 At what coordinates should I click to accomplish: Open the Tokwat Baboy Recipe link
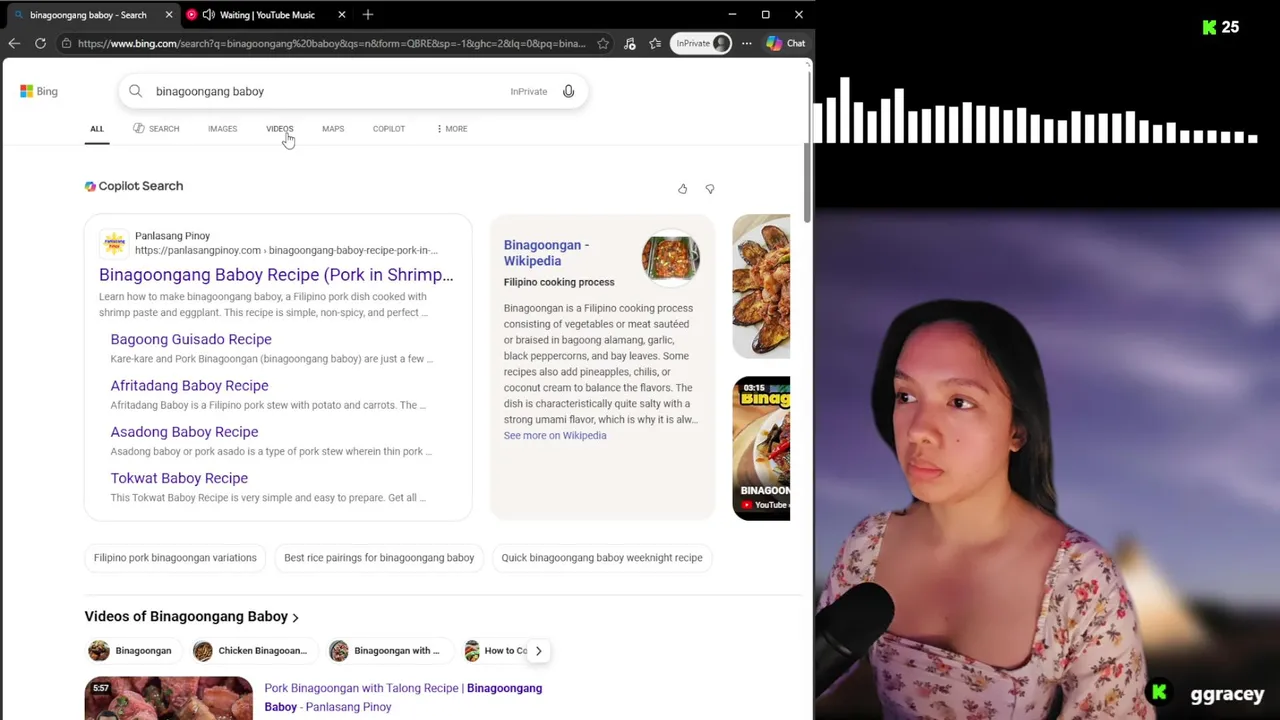179,478
